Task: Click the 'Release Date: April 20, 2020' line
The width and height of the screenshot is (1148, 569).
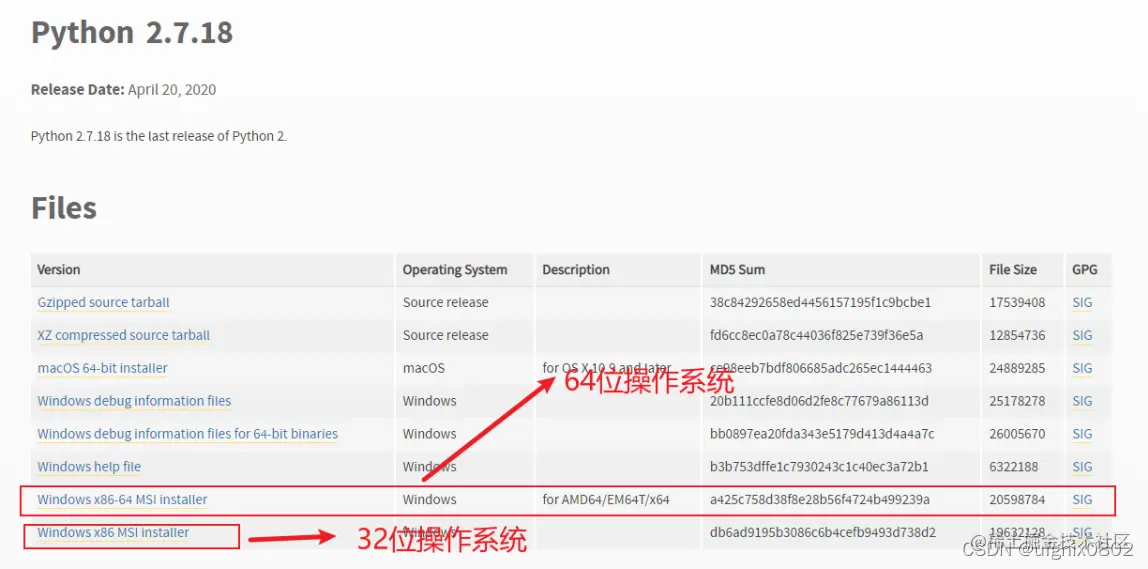Action: coord(123,90)
